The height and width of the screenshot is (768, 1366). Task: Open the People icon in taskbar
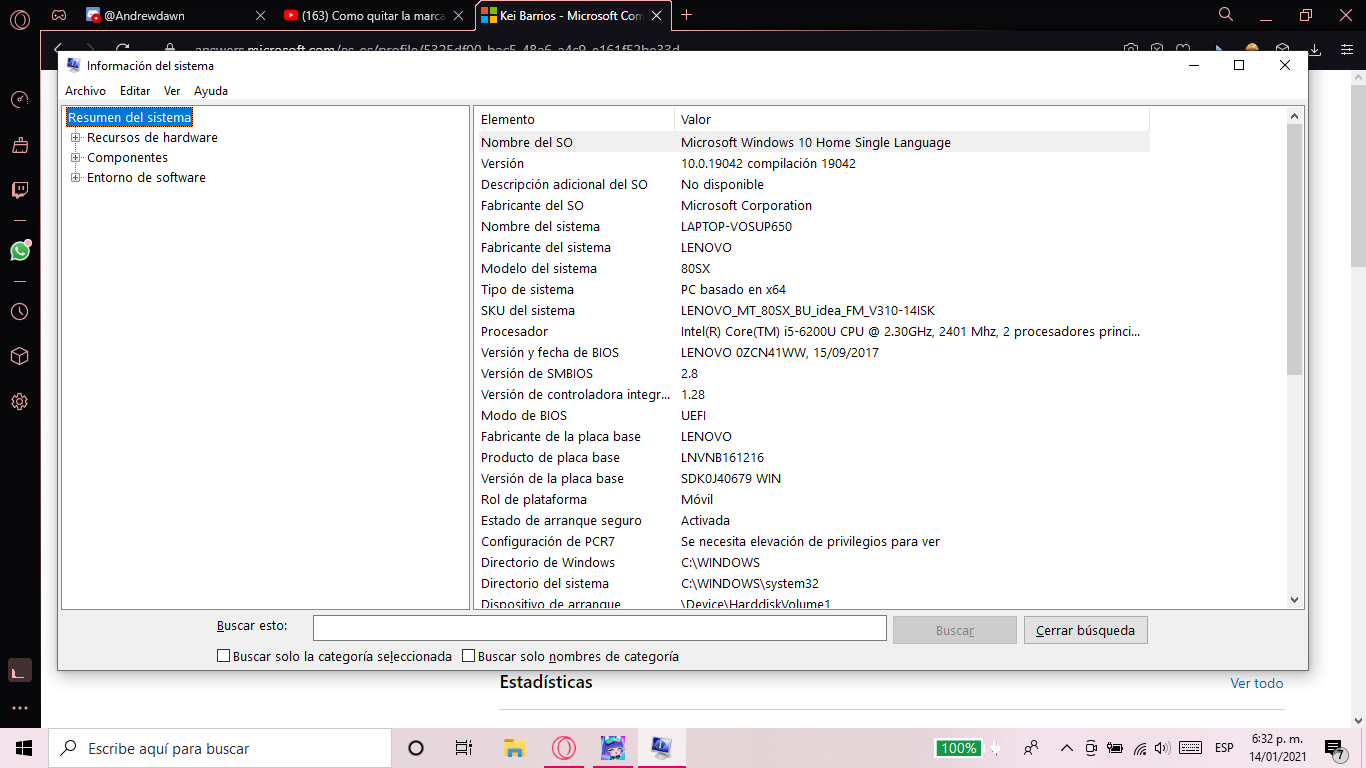1030,748
